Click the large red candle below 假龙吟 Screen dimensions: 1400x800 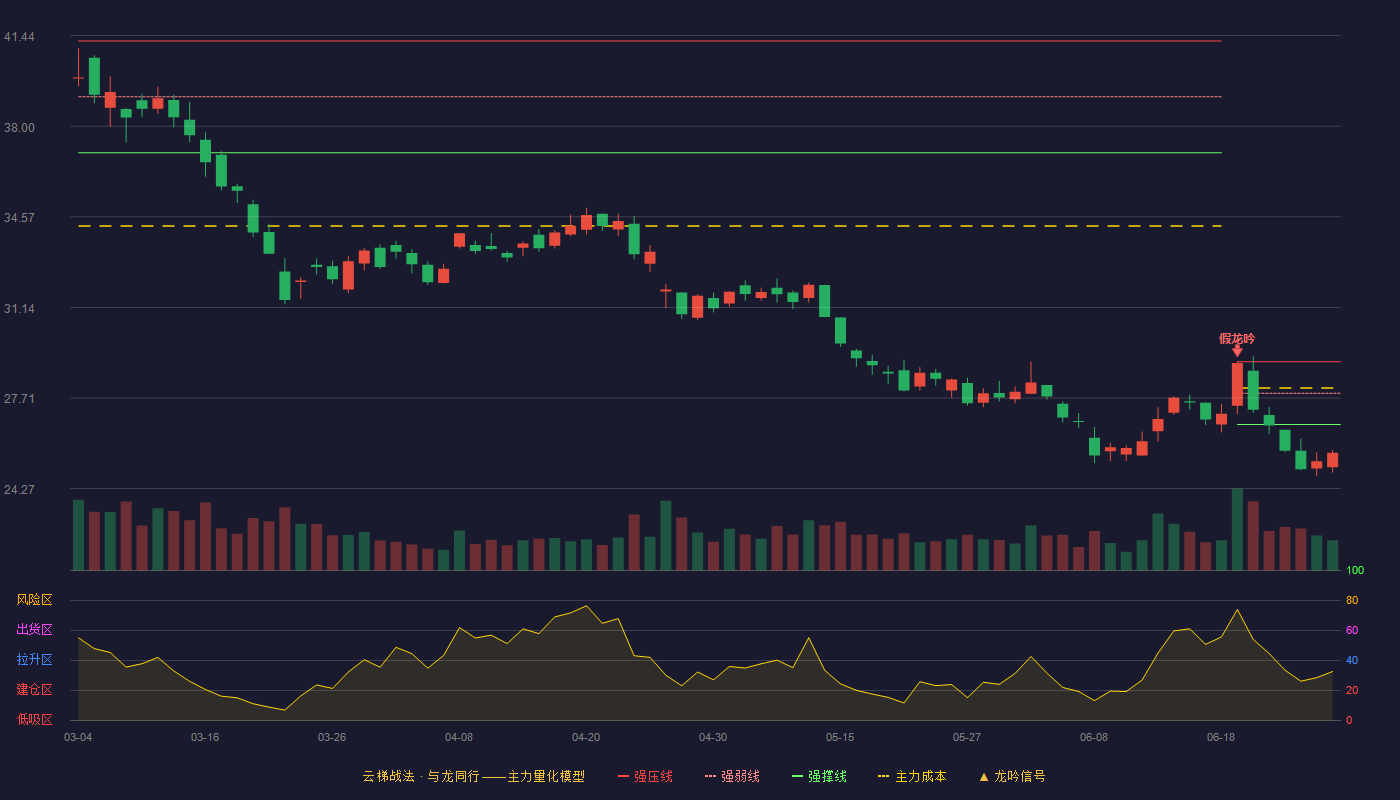(1237, 385)
